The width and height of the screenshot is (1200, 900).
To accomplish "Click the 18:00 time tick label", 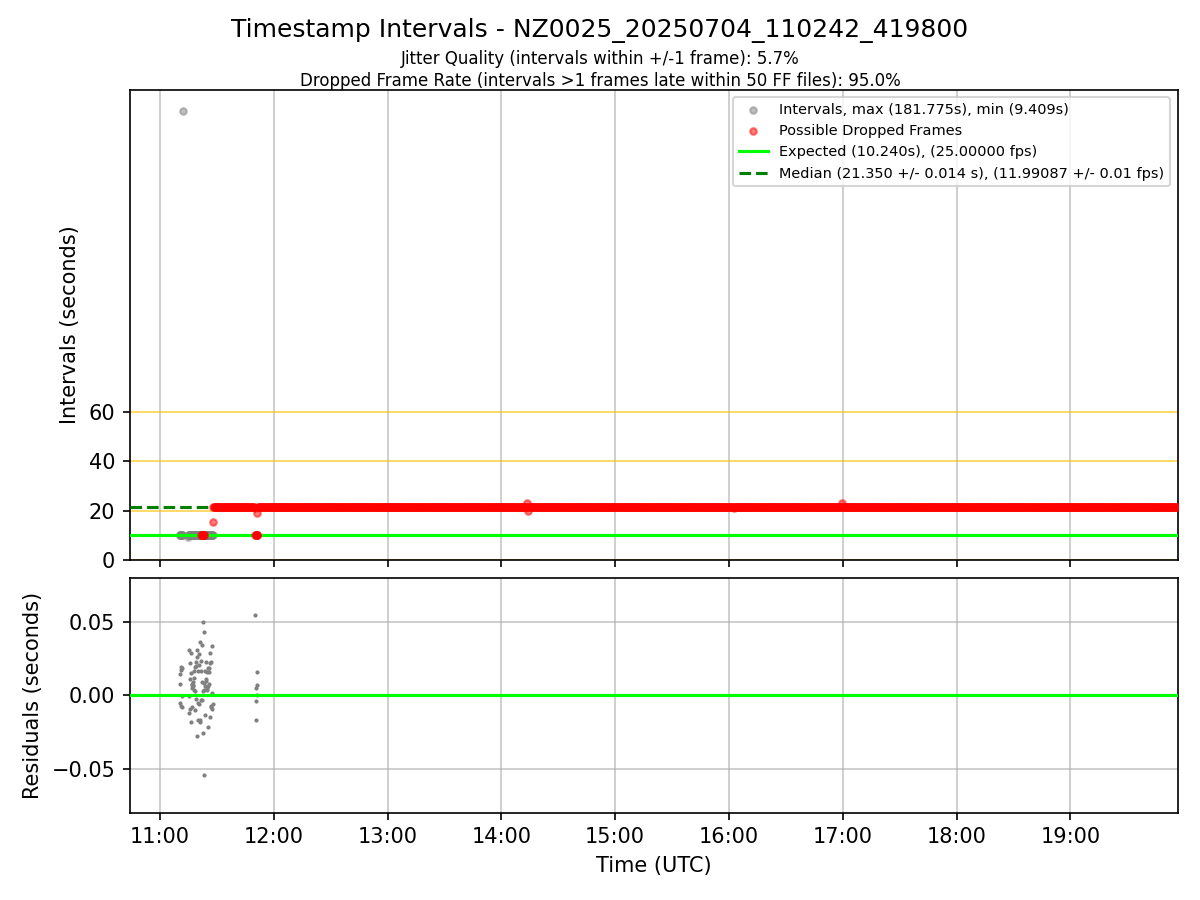I will pos(957,836).
